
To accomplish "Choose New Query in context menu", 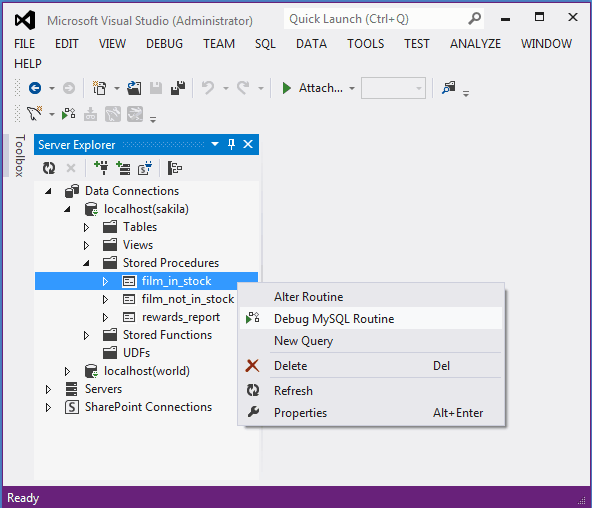I will [371, 341].
